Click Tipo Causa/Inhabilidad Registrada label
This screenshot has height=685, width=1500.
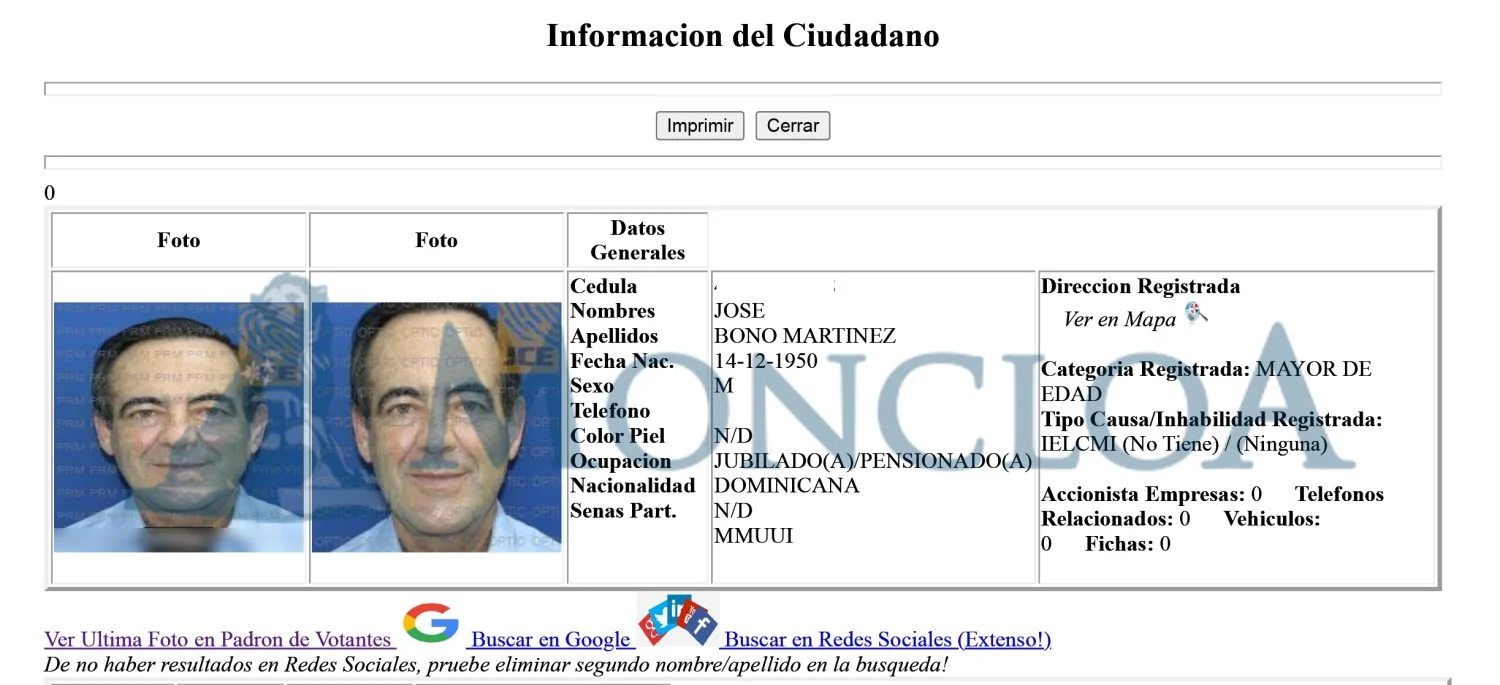click(1211, 419)
